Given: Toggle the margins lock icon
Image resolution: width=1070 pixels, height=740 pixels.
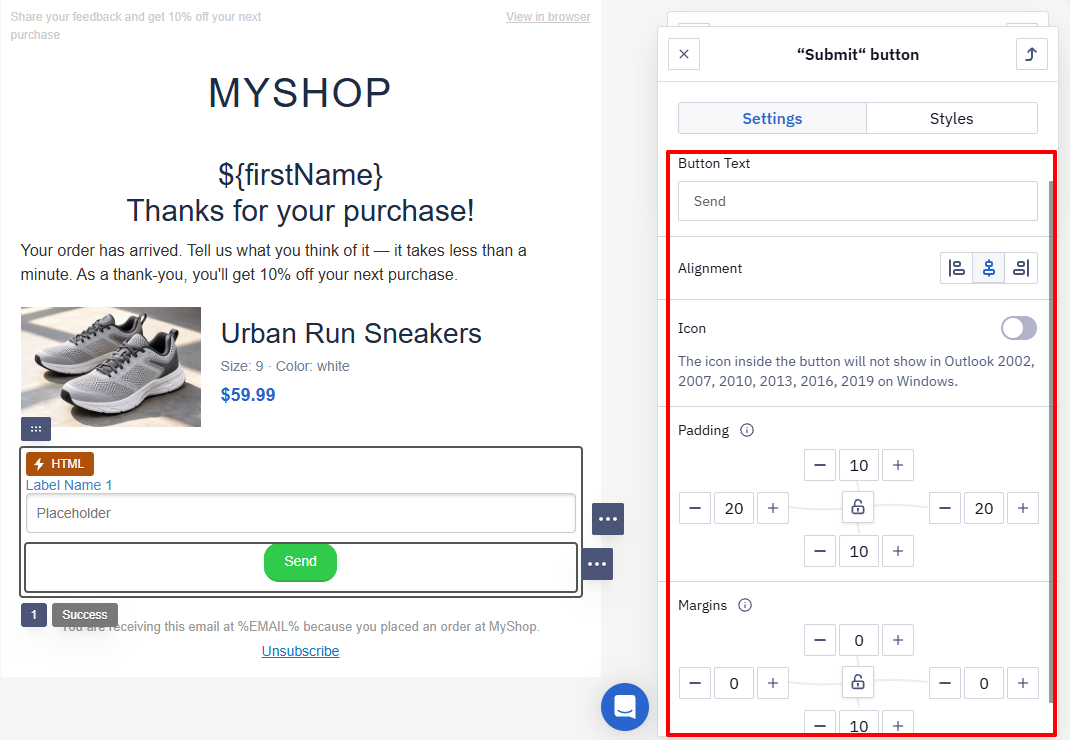Looking at the screenshot, I should (858, 681).
